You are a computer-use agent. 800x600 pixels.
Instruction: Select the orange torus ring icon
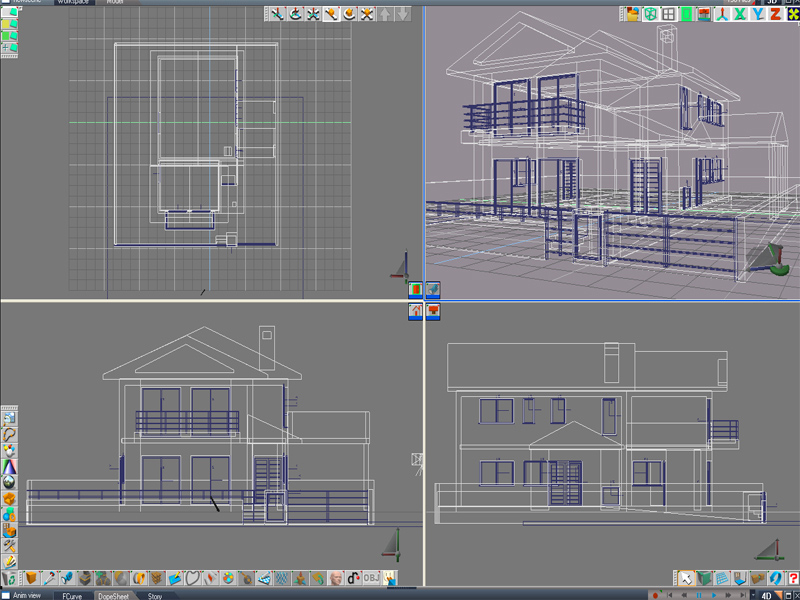tap(139, 578)
